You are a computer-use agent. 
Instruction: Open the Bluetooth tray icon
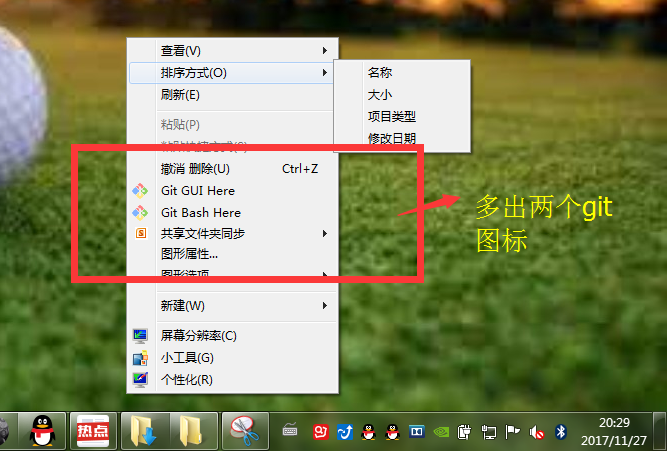[x=561, y=432]
